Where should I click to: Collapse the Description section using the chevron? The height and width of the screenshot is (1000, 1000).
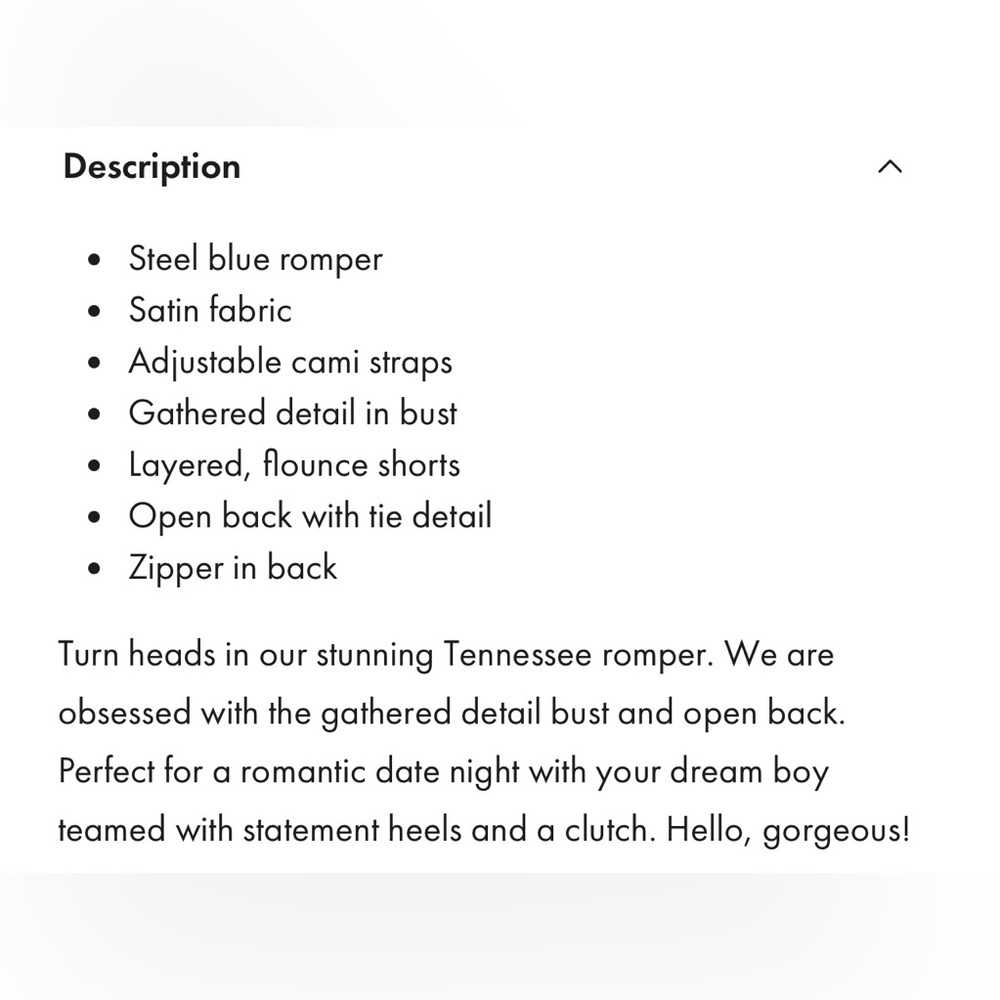point(890,167)
